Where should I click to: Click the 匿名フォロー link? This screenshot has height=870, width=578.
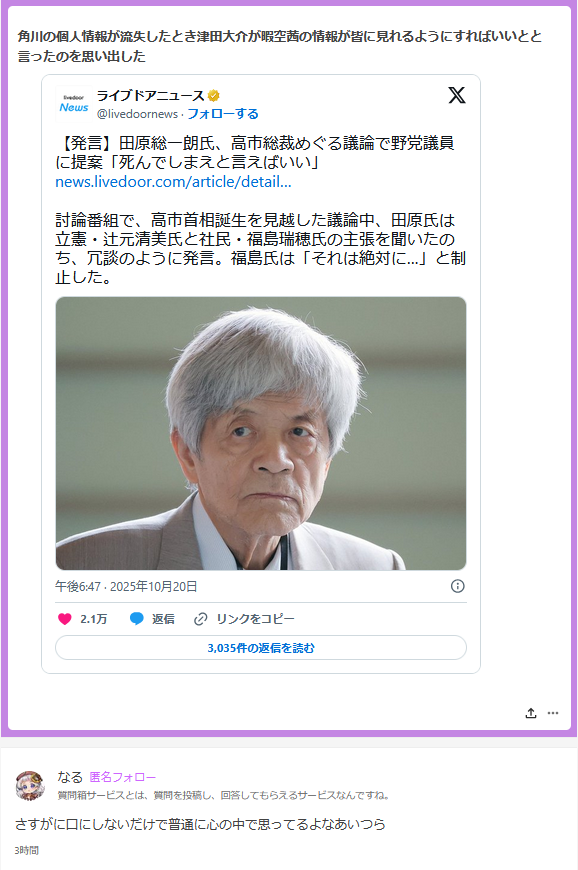pyautogui.click(x=123, y=777)
